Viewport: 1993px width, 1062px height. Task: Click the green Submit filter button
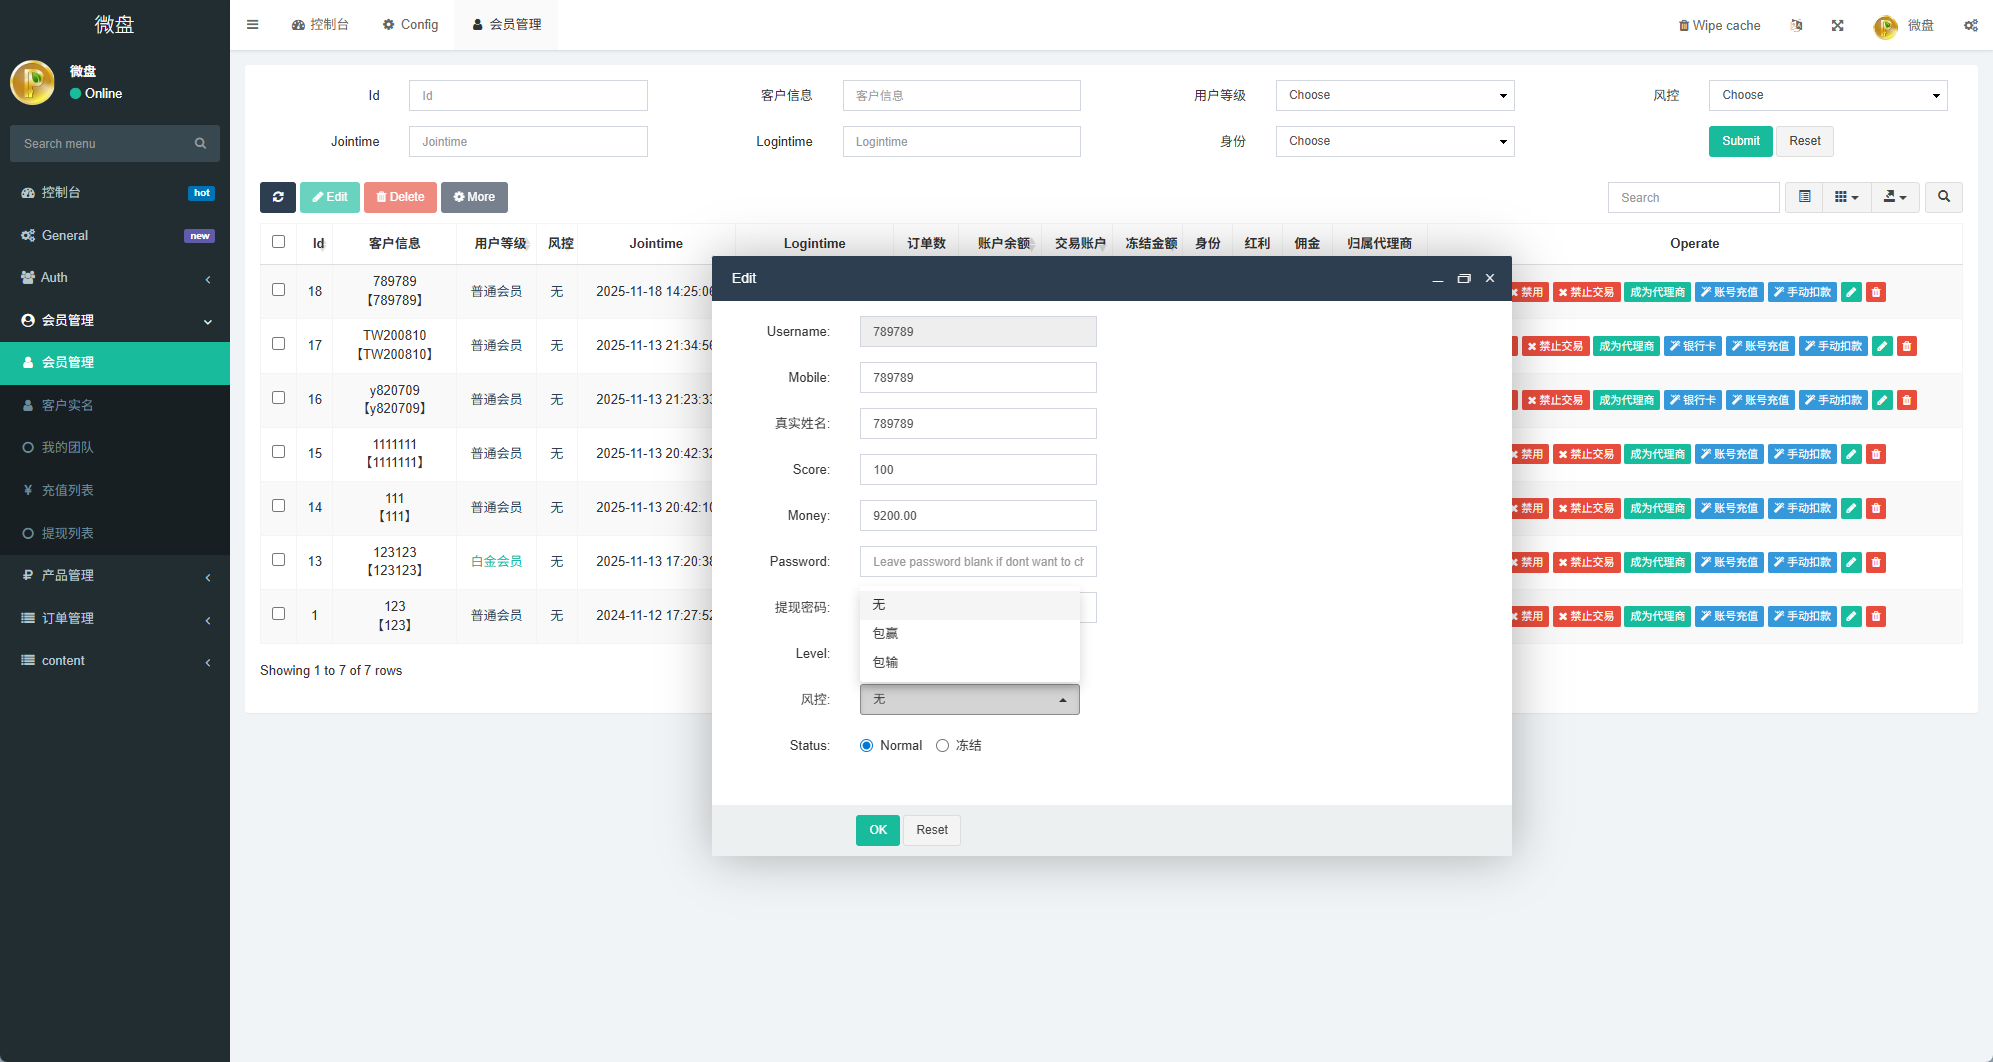click(x=1740, y=141)
